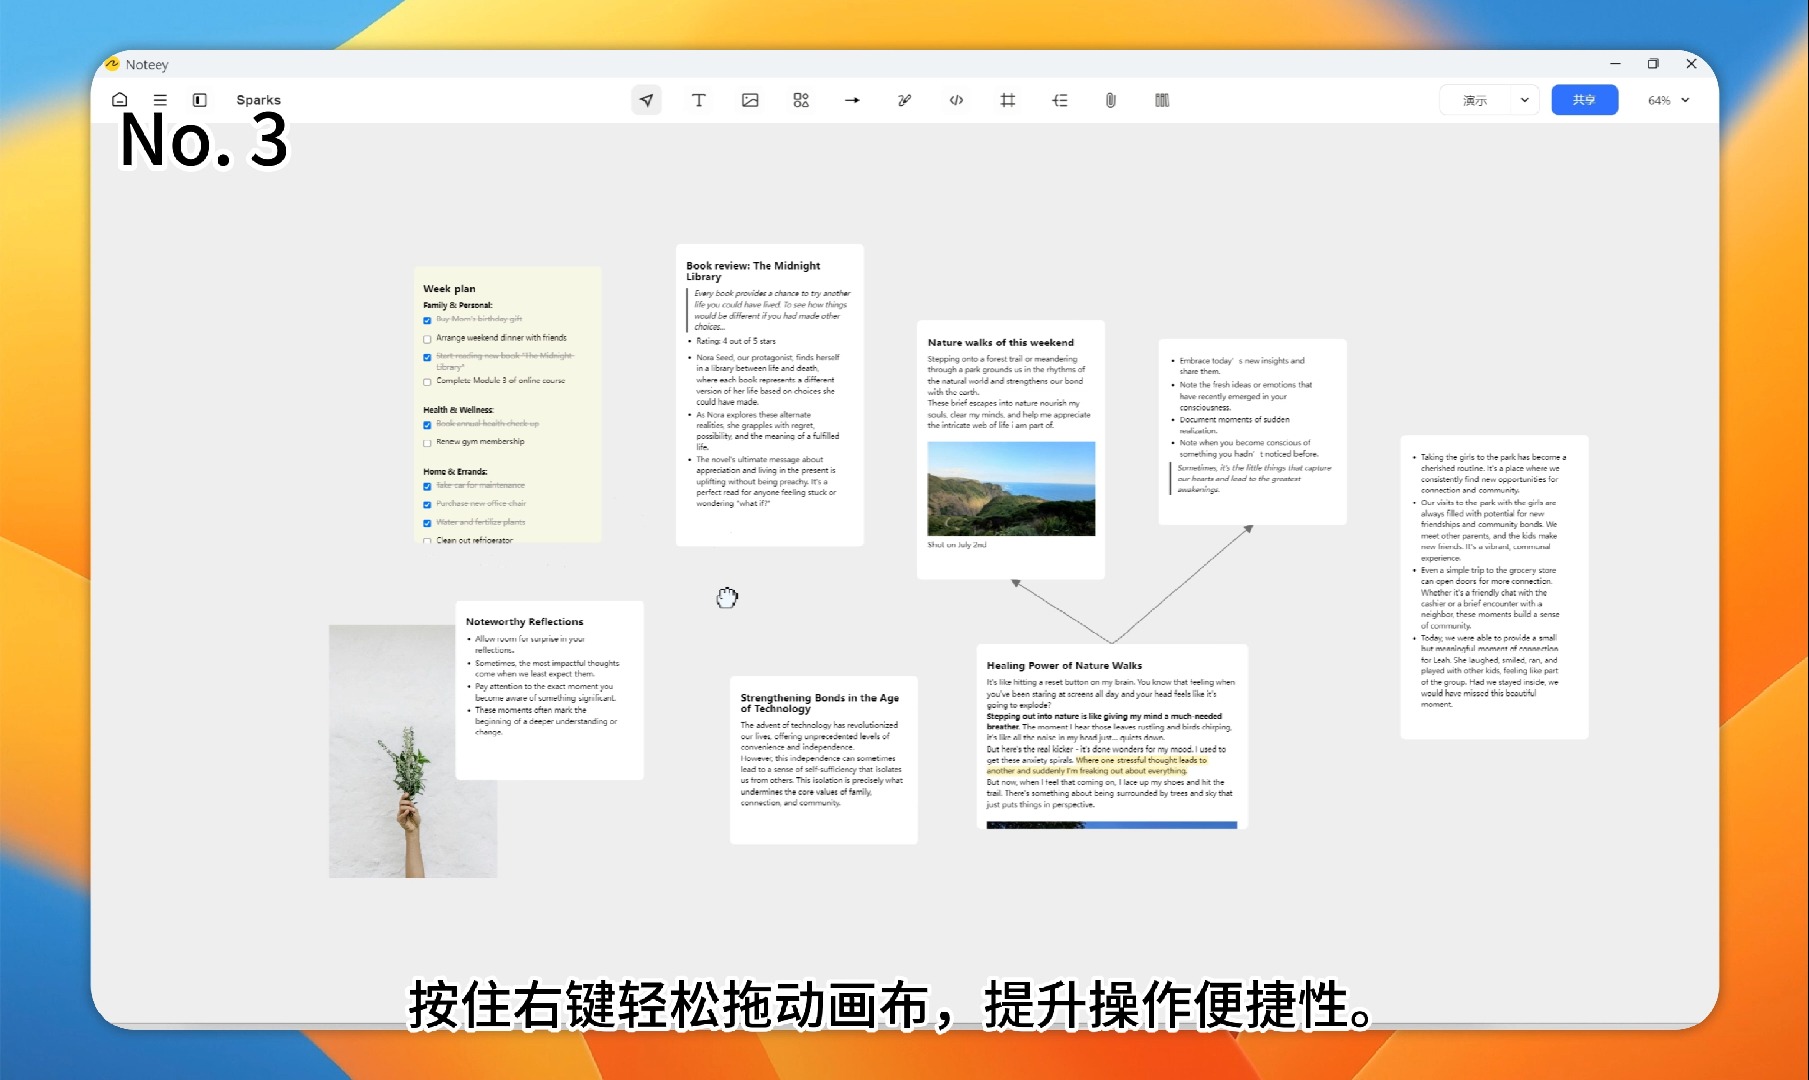Image resolution: width=1809 pixels, height=1080 pixels.
Task: Select the arrow connector tool
Action: (852, 100)
